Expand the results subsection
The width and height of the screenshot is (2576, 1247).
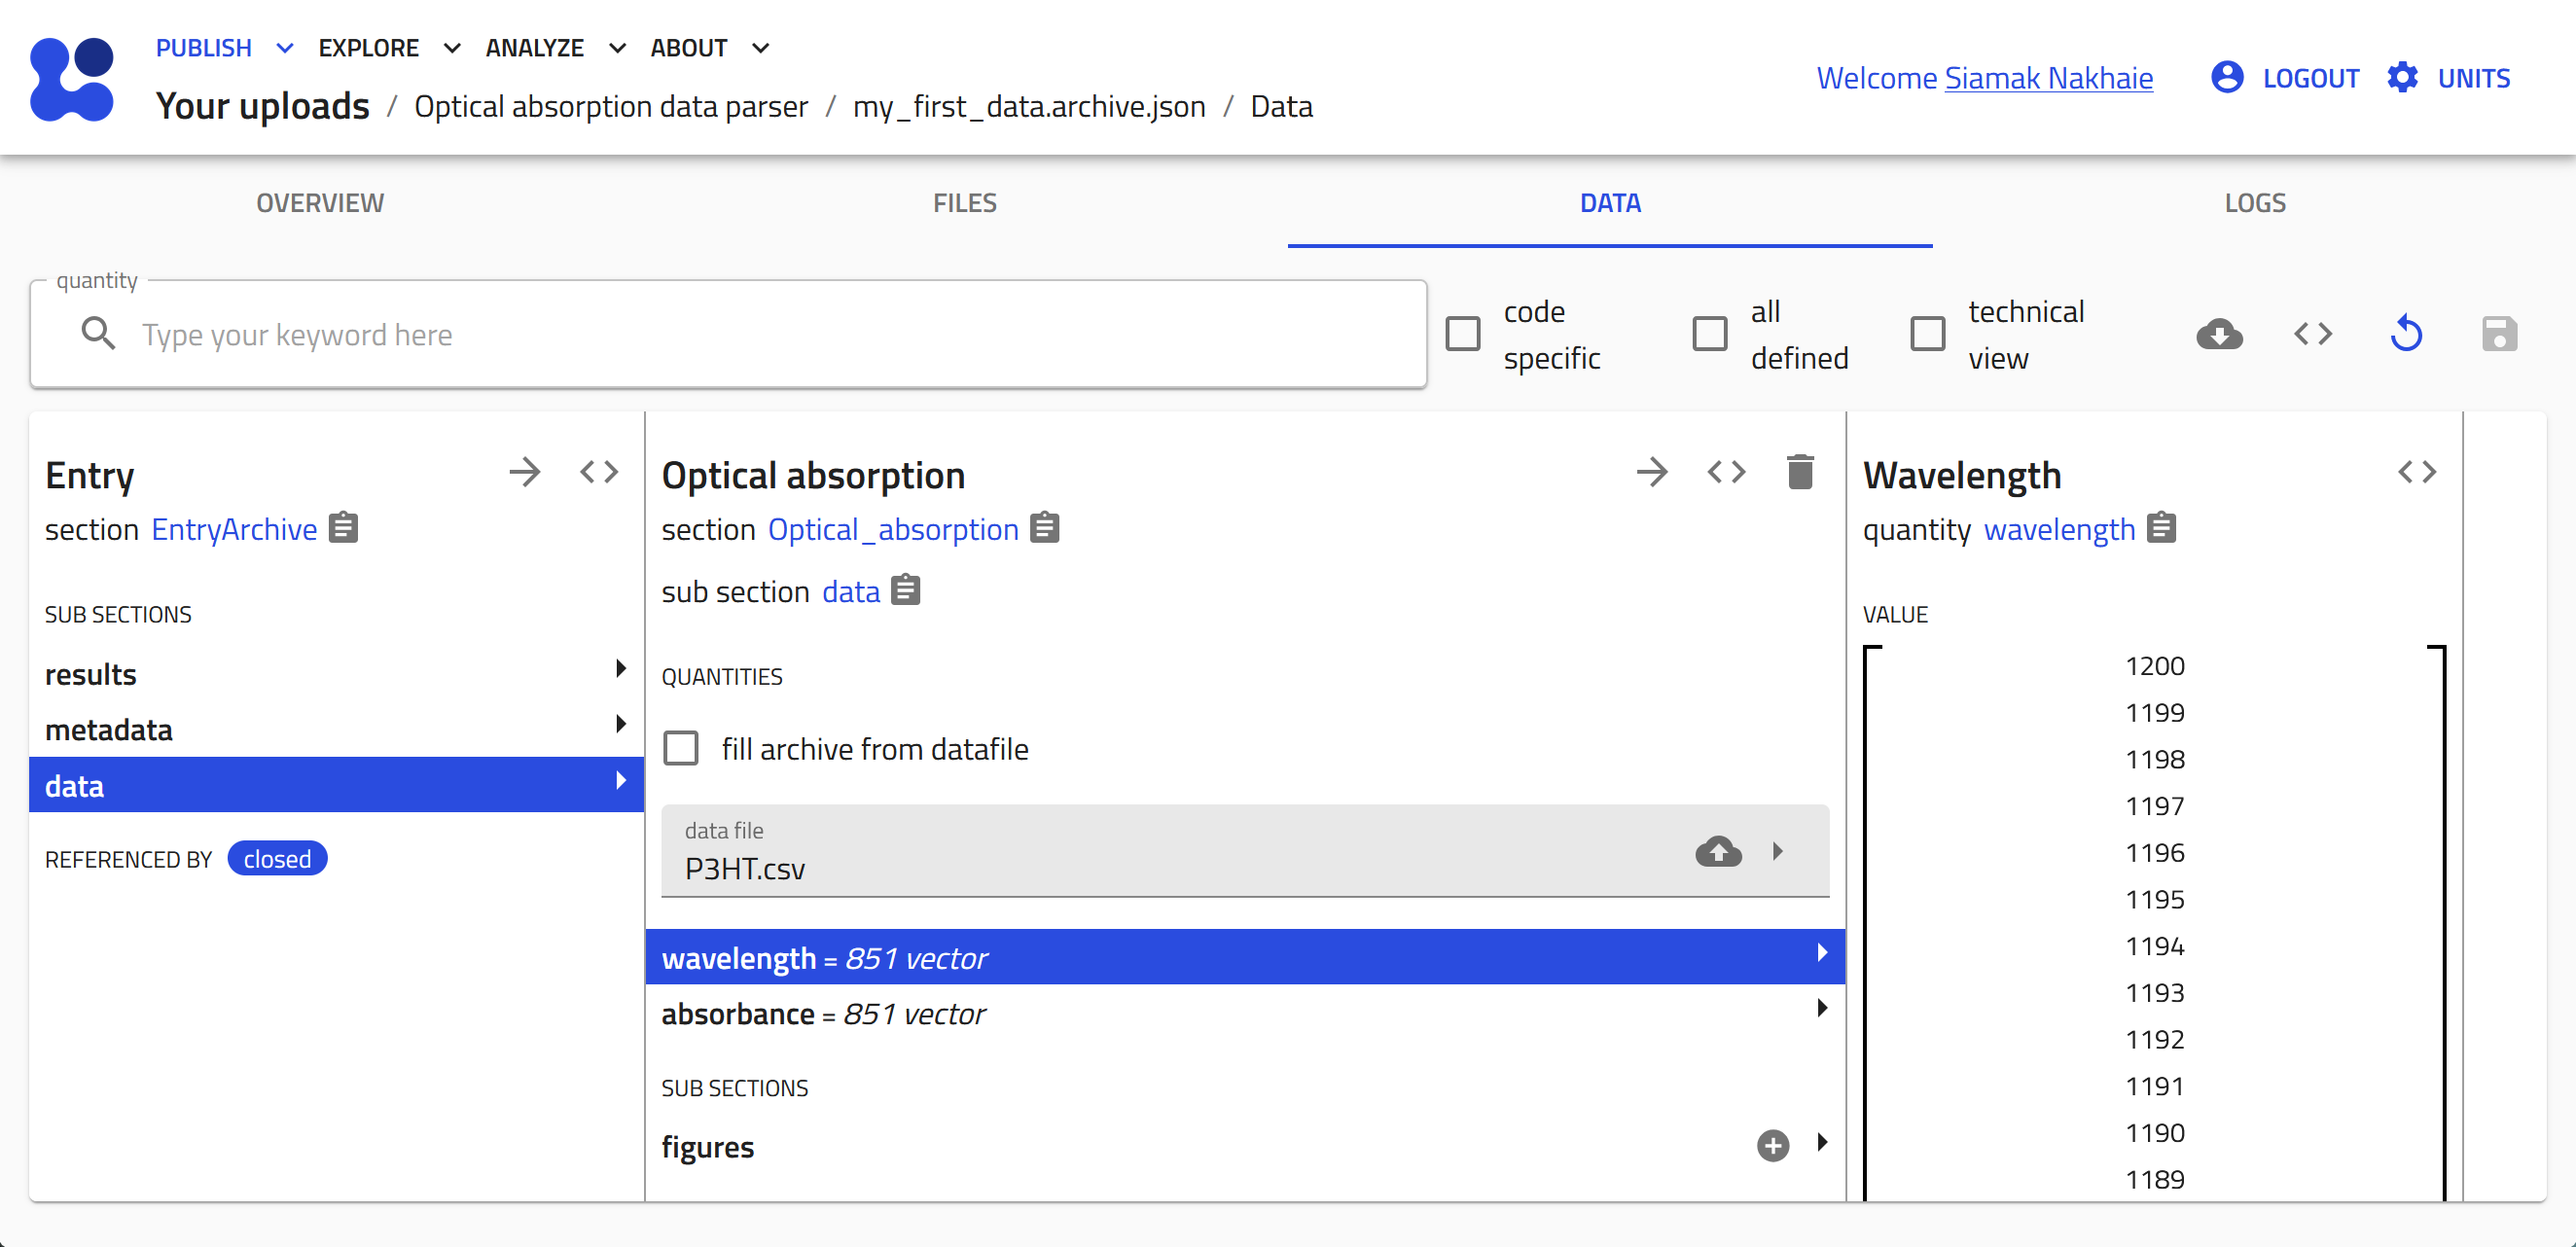[335, 673]
